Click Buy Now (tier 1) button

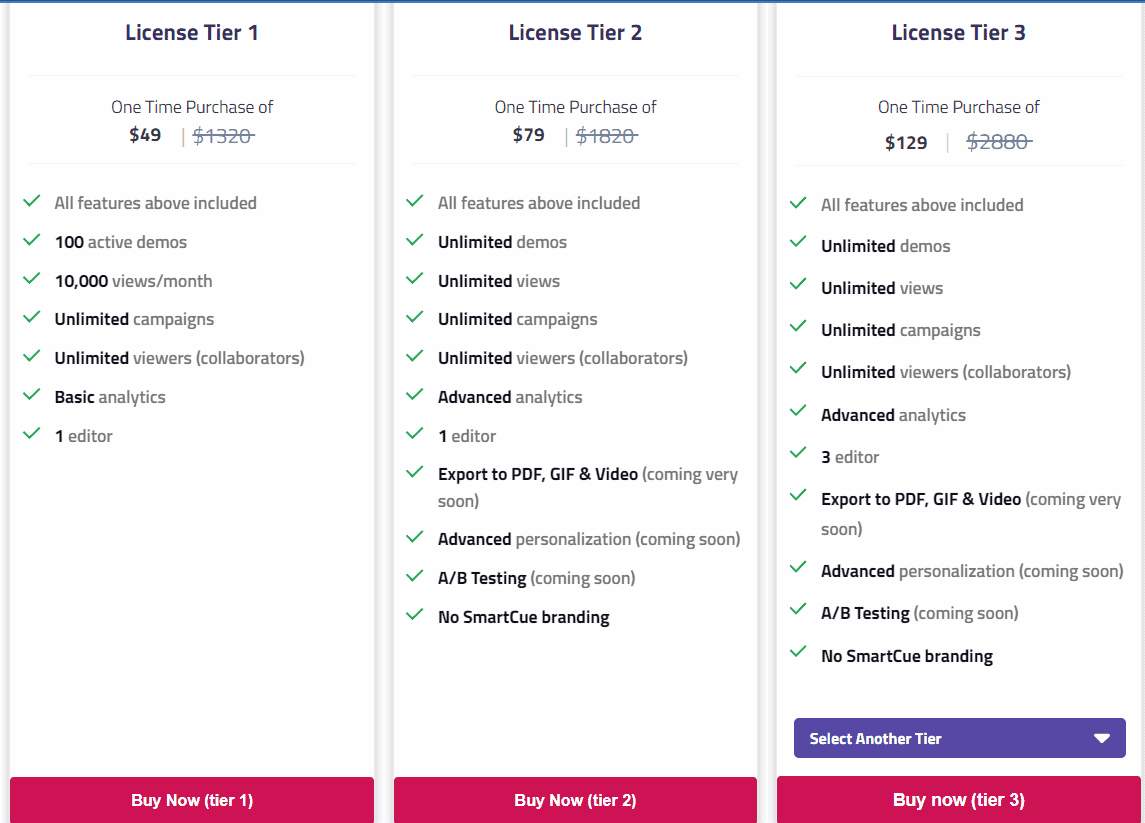(192, 800)
